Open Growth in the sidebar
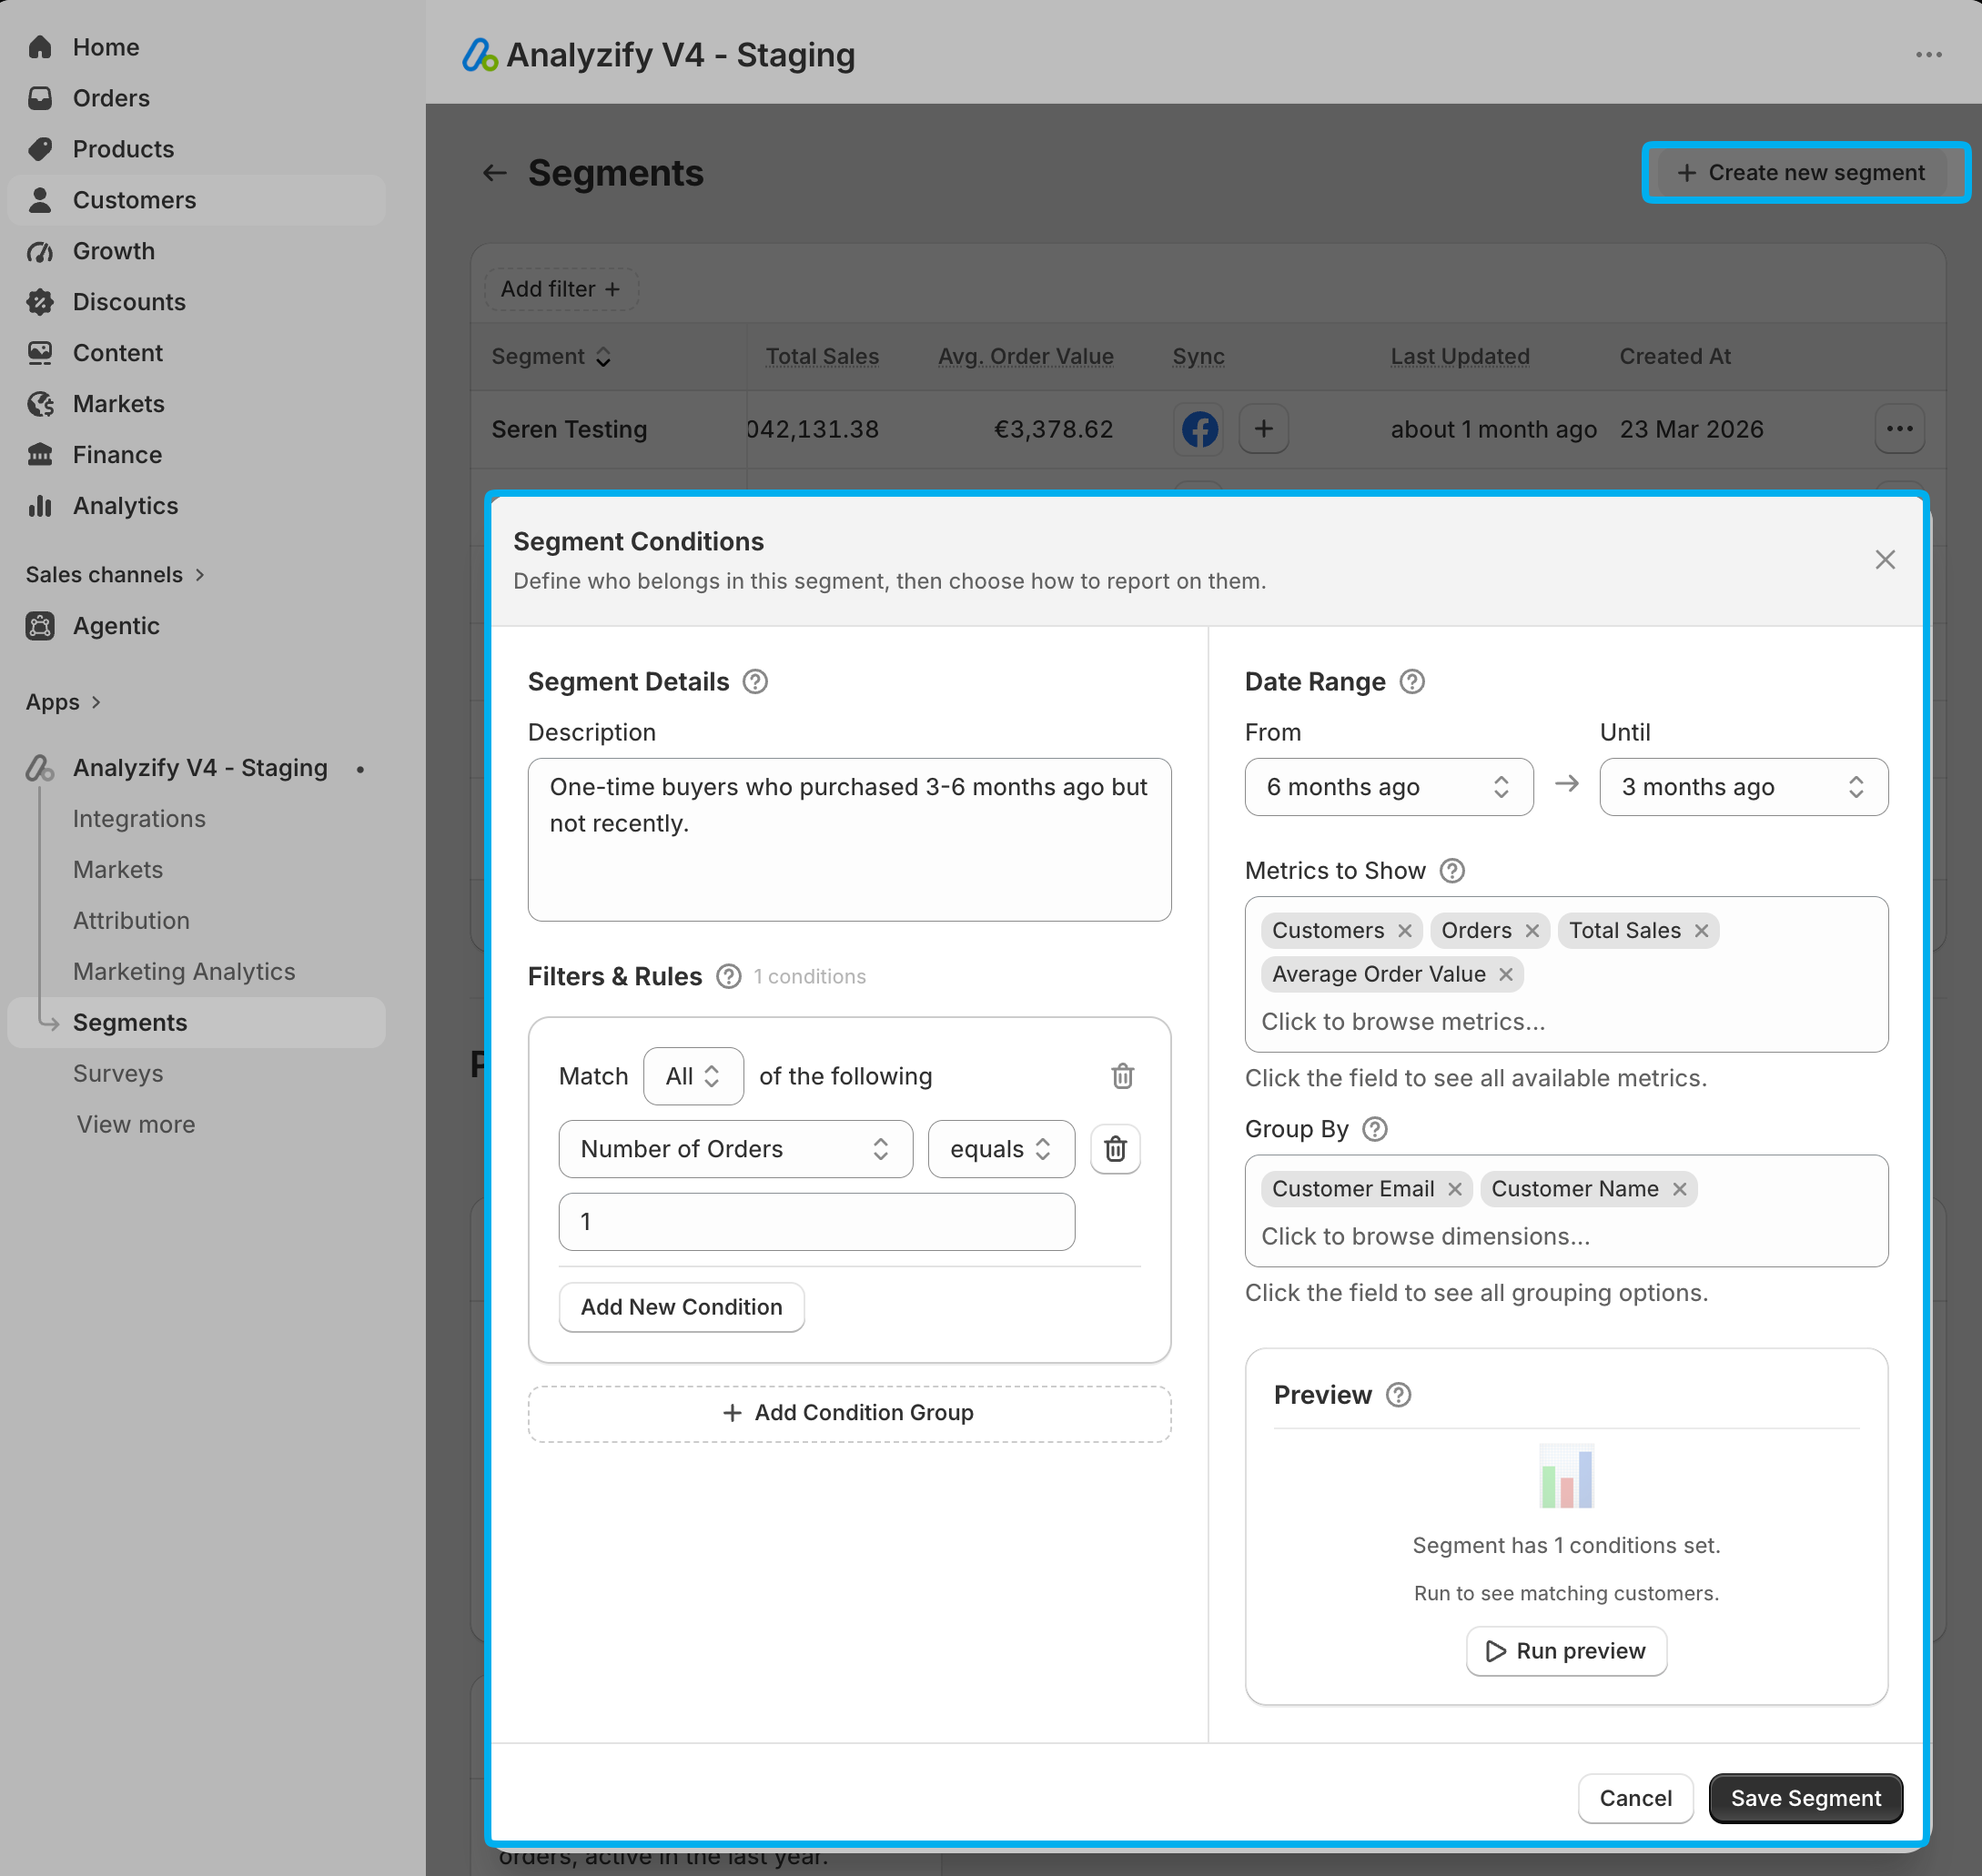 pyautogui.click(x=113, y=251)
